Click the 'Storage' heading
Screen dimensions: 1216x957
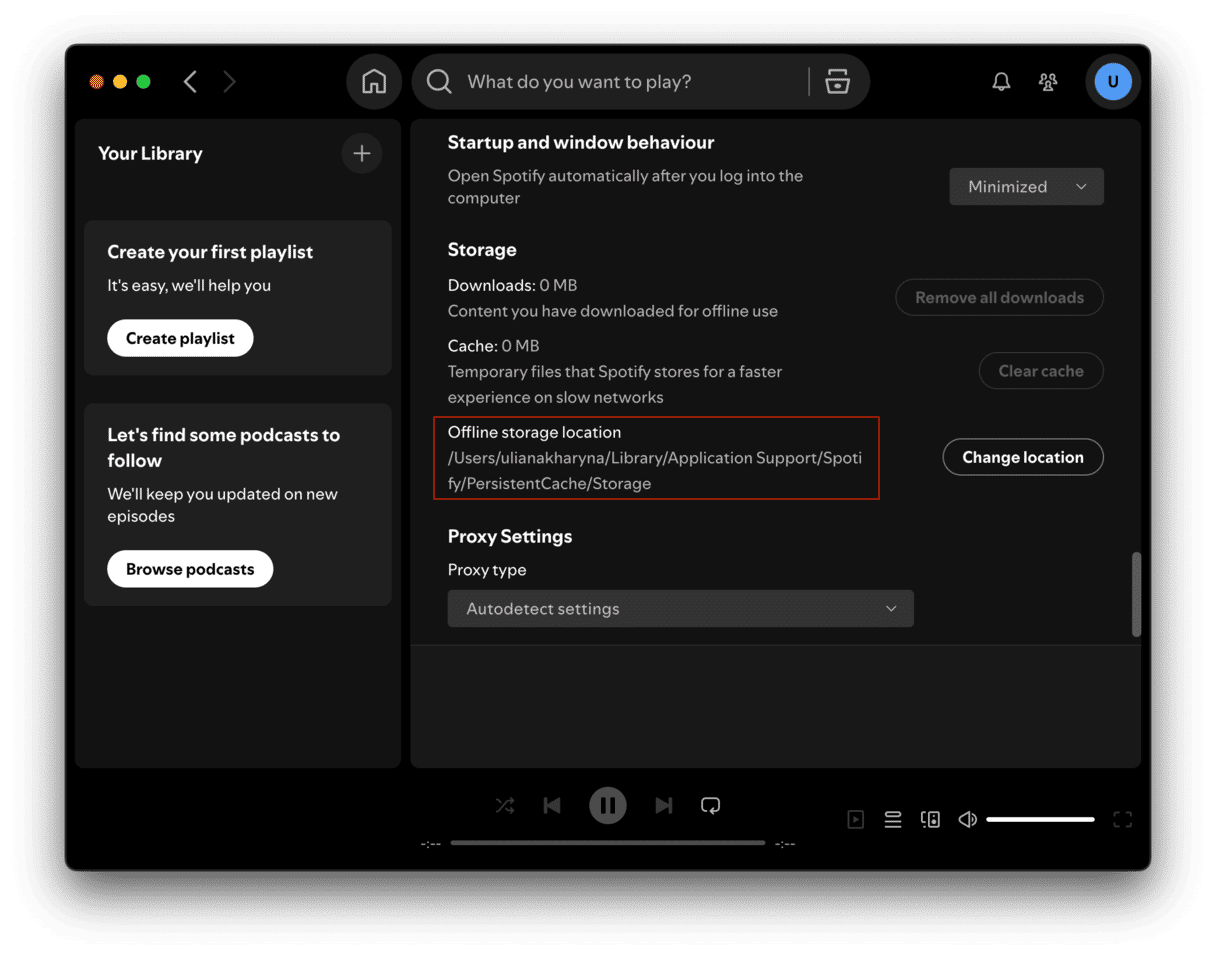tap(482, 250)
